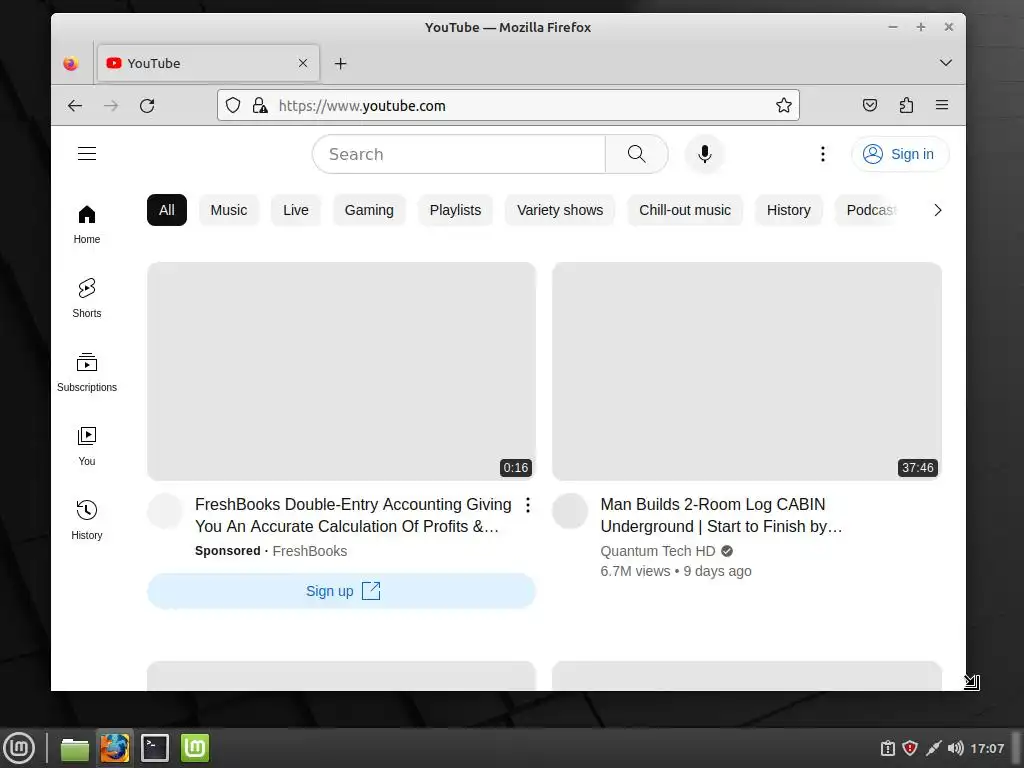The height and width of the screenshot is (768, 1024).
Task: Show next category chips arrow
Action: coord(938,210)
